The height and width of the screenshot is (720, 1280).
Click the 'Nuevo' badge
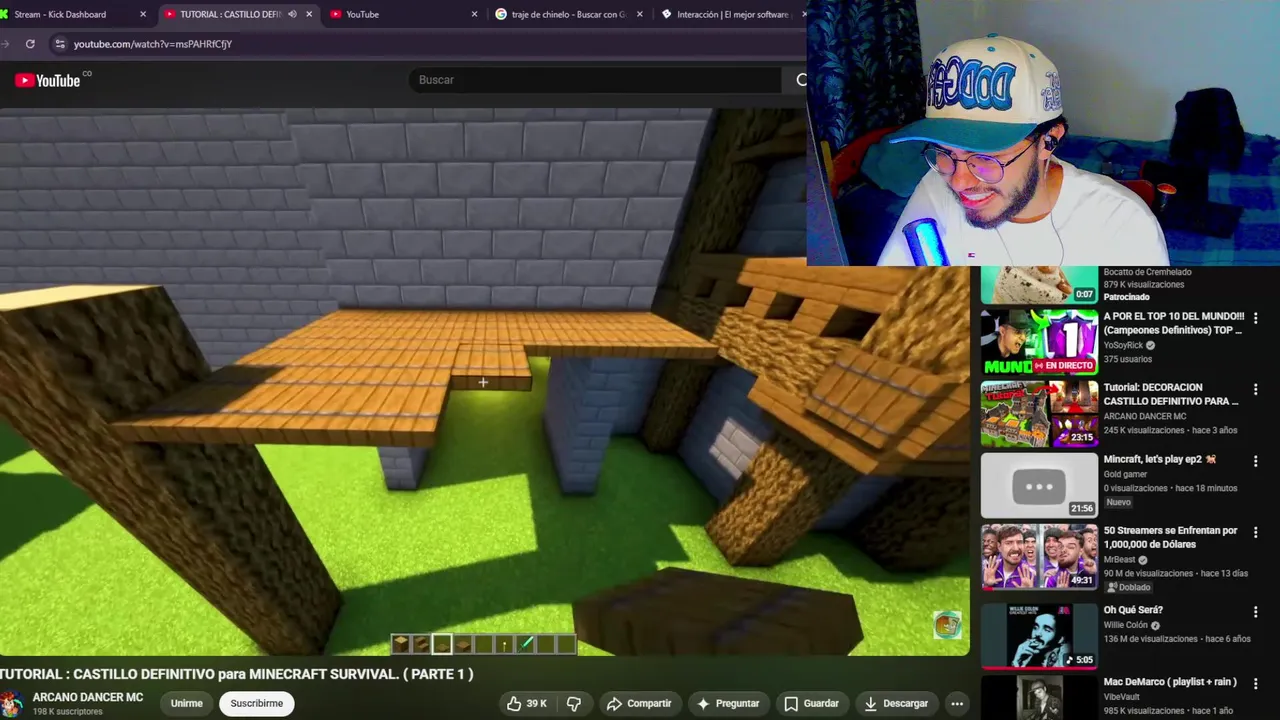[1118, 502]
